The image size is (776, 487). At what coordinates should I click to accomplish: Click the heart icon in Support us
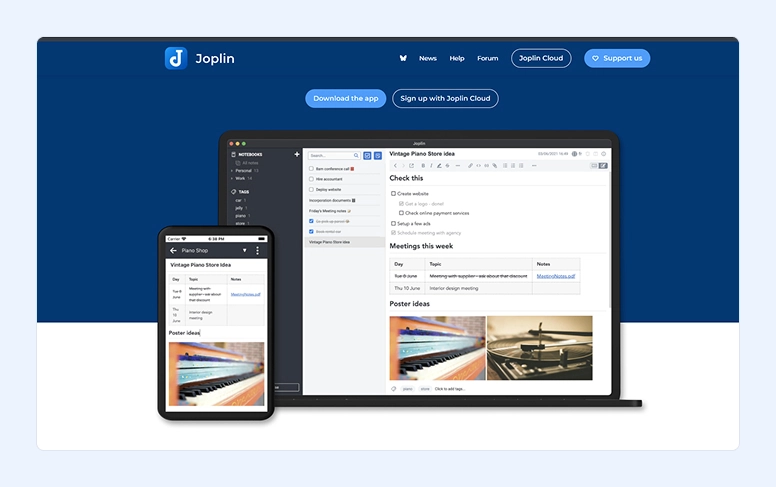pyautogui.click(x=595, y=58)
